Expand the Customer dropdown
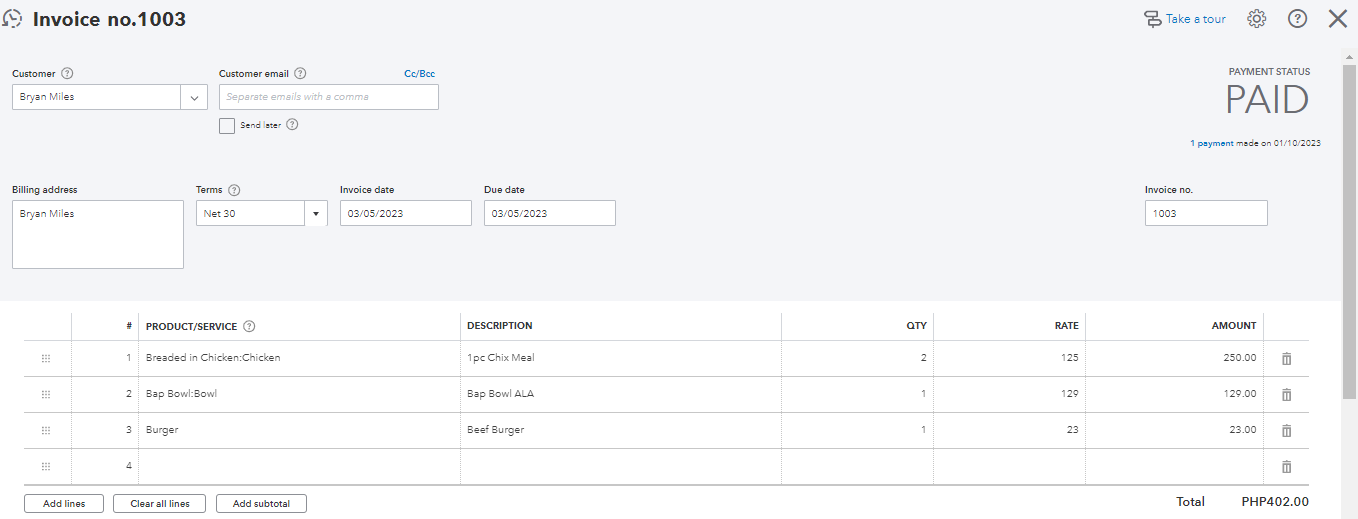 click(194, 97)
